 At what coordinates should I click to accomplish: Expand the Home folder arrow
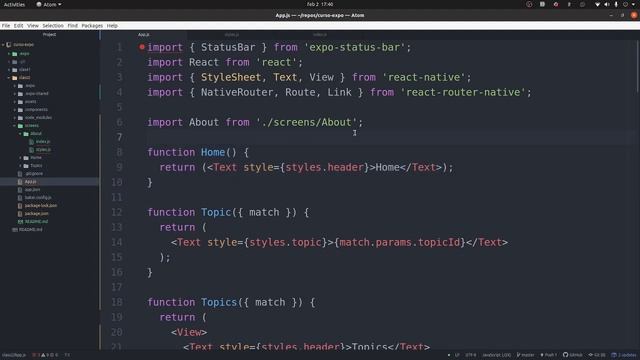pyautogui.click(x=20, y=158)
